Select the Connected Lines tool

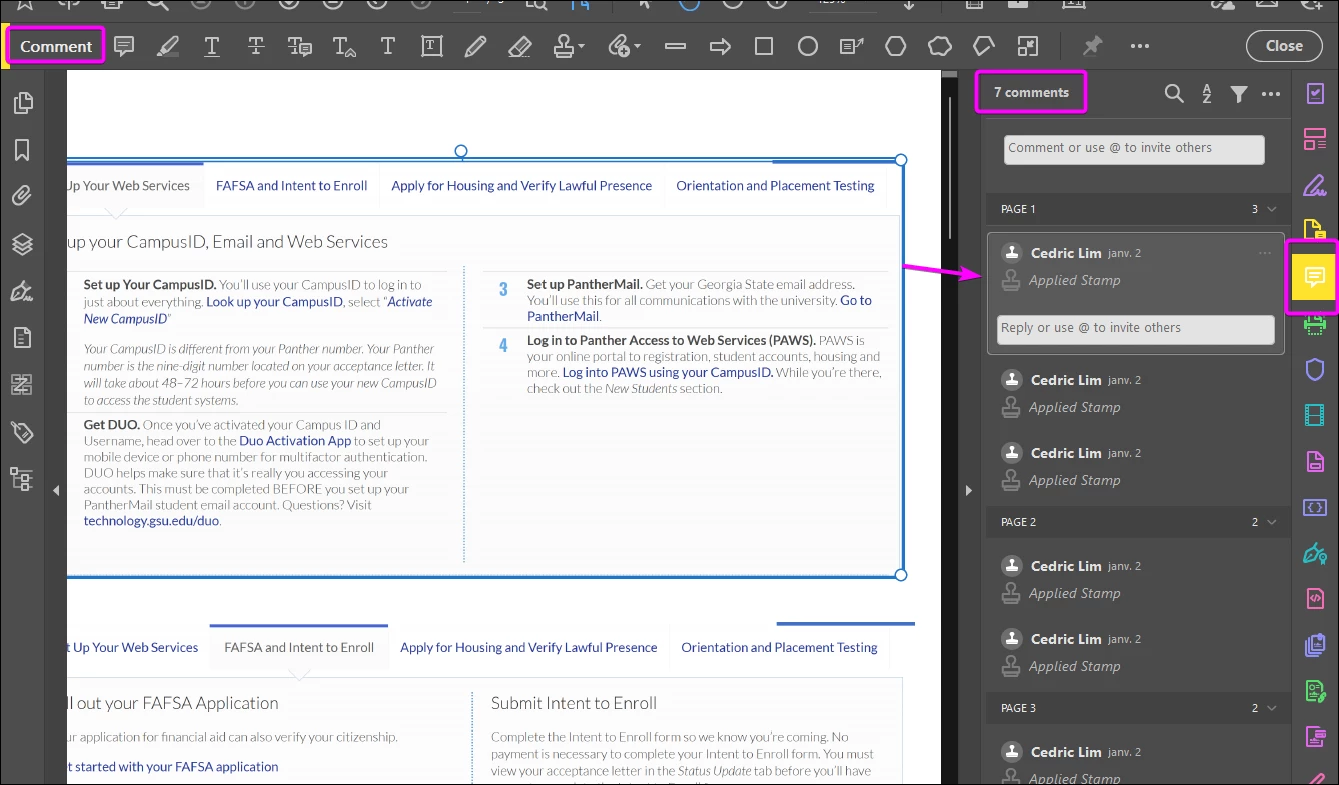(984, 46)
